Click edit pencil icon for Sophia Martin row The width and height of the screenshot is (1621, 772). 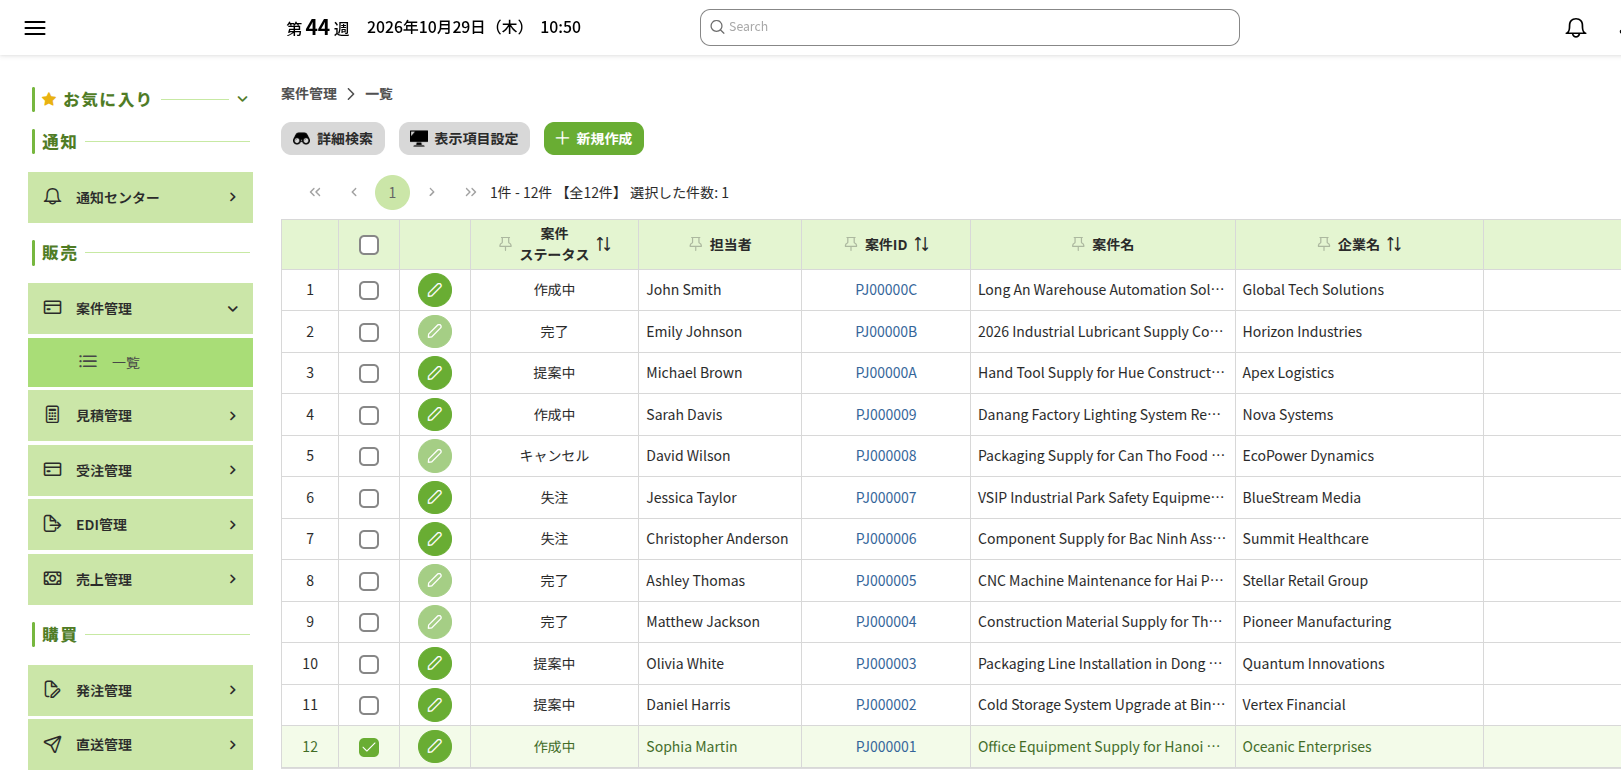(435, 746)
